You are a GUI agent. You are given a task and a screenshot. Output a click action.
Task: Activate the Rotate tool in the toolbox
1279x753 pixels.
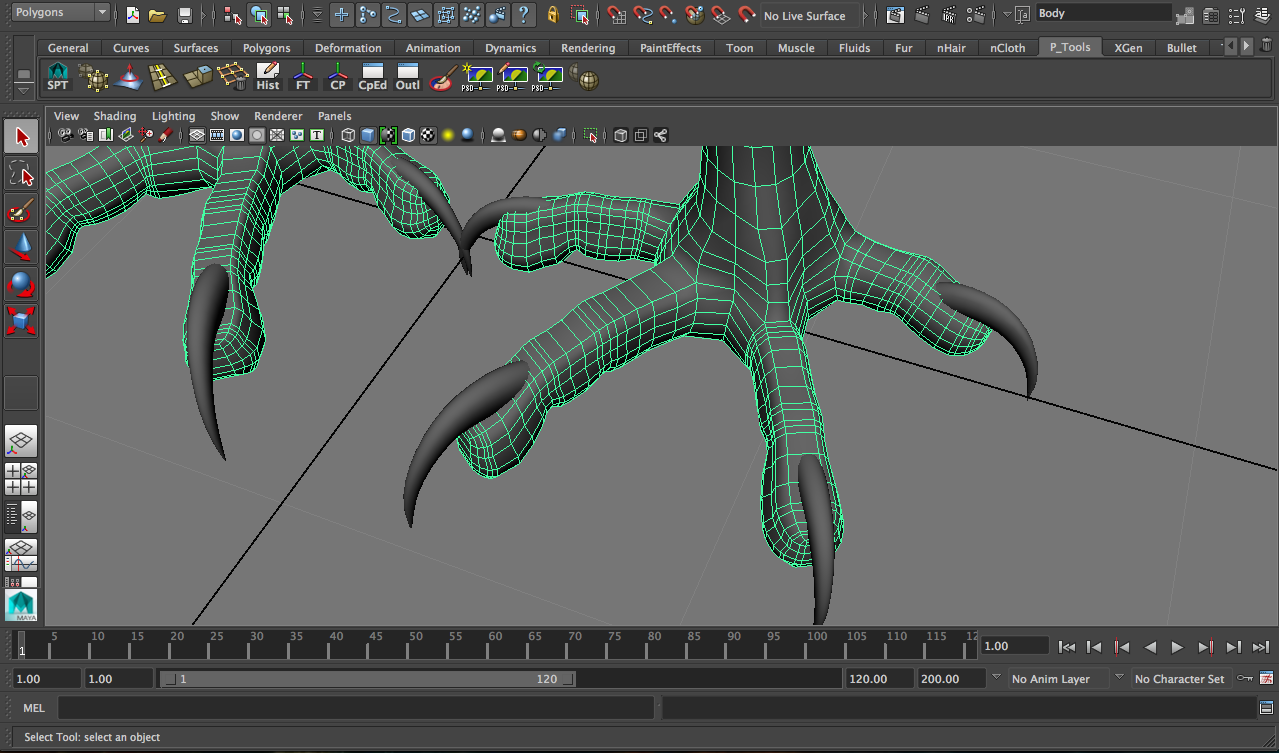[x=22, y=284]
